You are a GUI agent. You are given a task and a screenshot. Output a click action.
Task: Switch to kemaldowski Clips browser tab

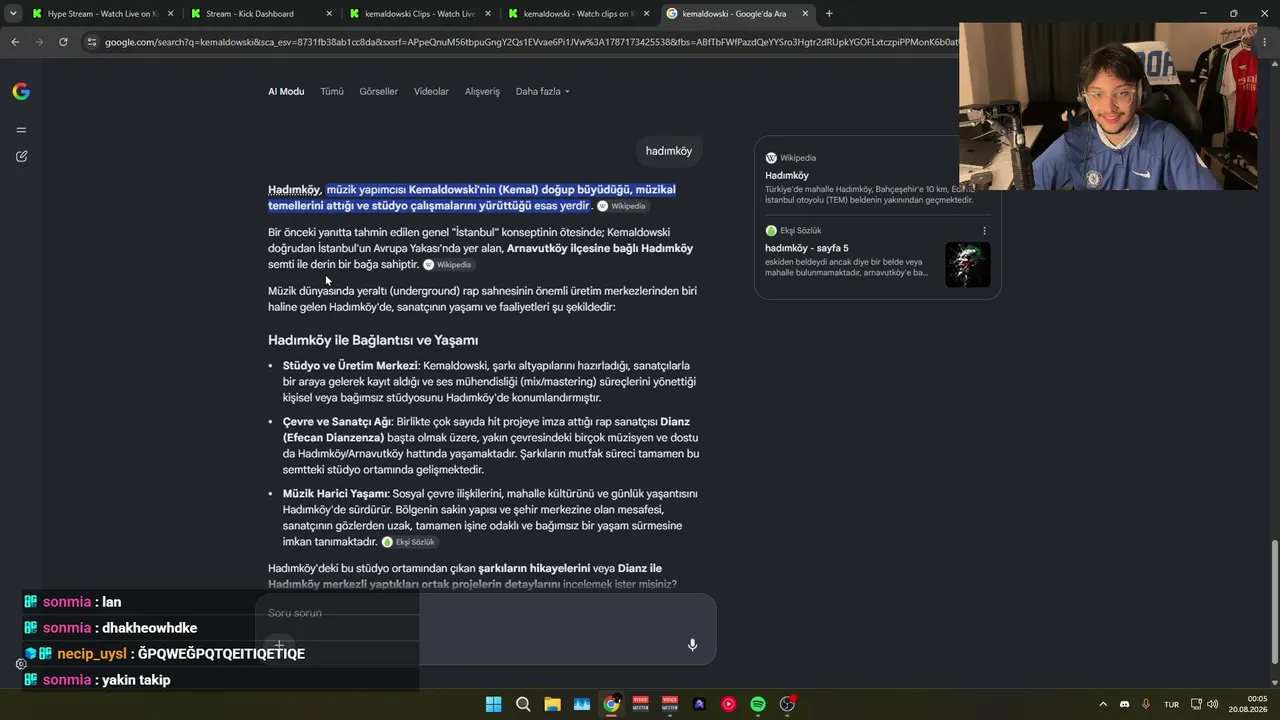[418, 14]
